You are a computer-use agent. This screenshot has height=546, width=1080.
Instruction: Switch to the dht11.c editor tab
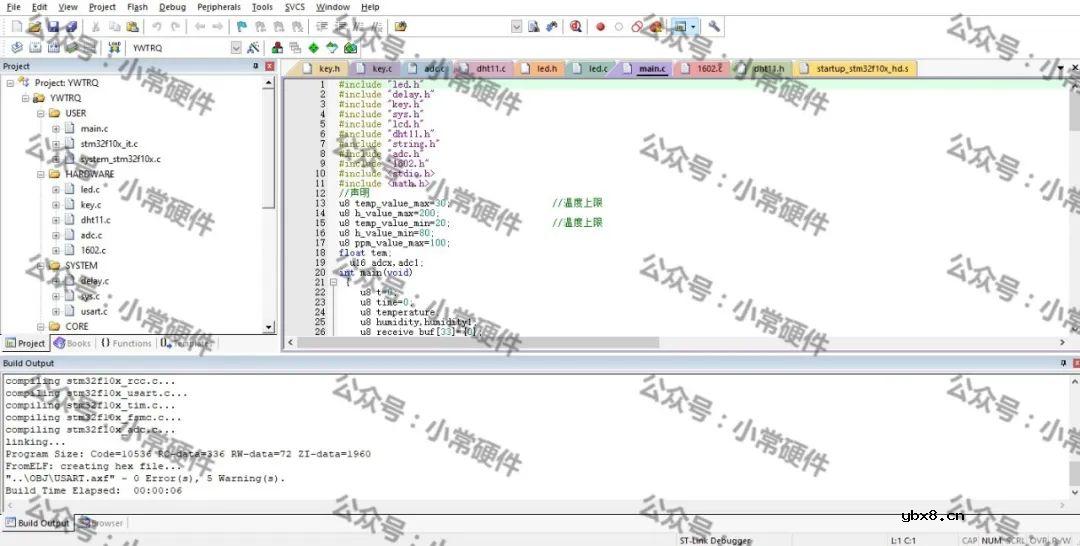[x=484, y=68]
